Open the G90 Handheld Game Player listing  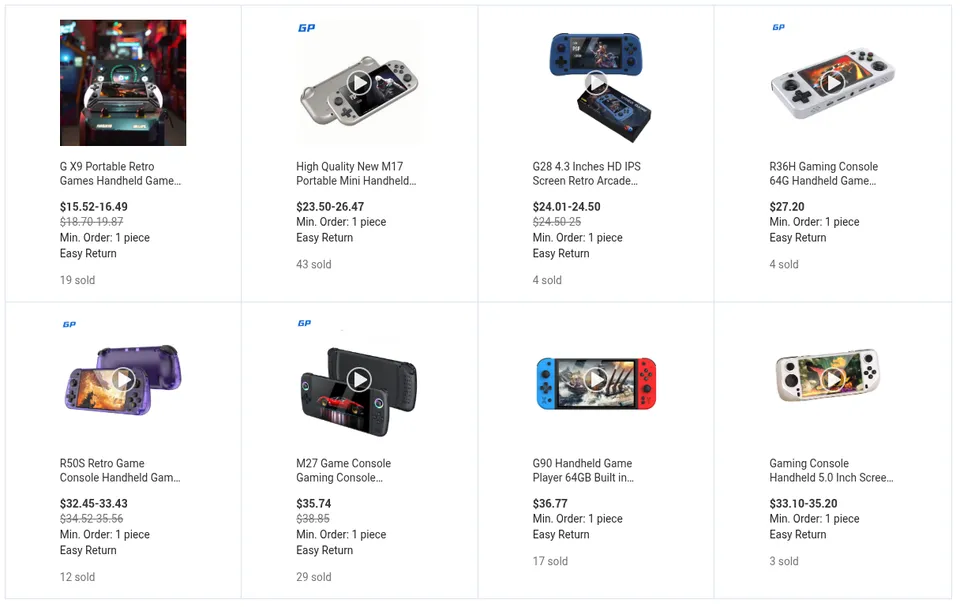pos(582,470)
